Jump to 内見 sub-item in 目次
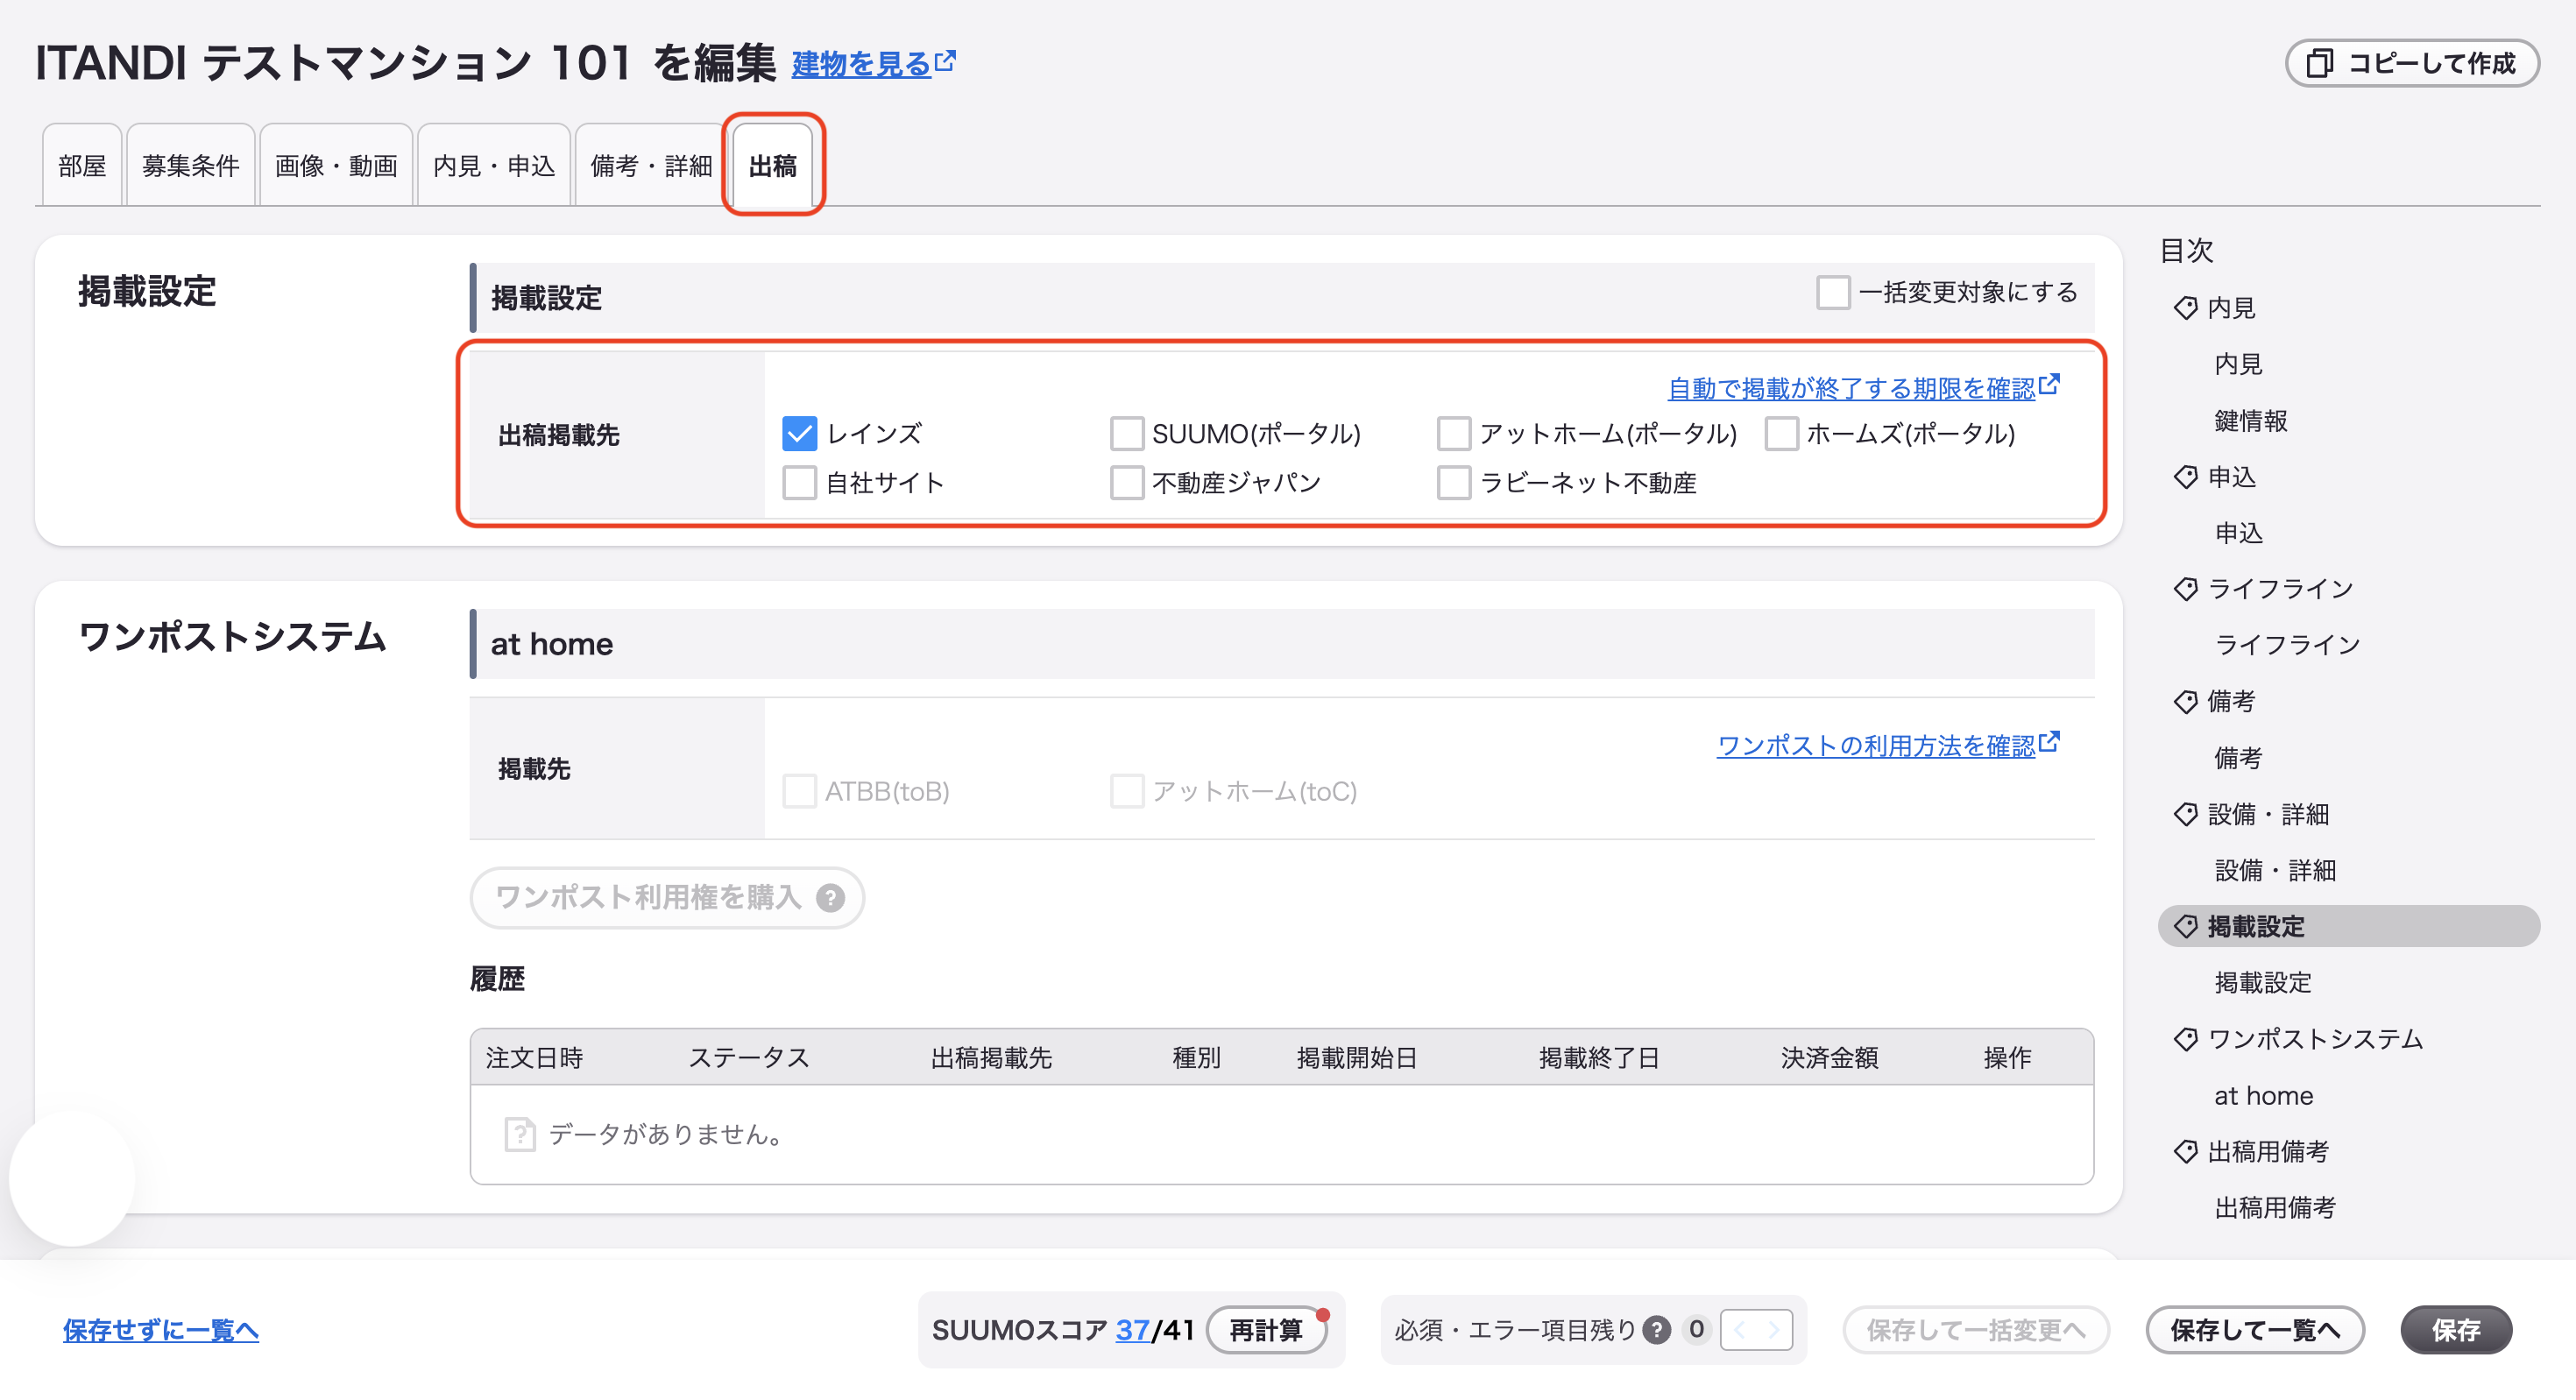Image resolution: width=2576 pixels, height=1400 pixels. pyautogui.click(x=2238, y=364)
